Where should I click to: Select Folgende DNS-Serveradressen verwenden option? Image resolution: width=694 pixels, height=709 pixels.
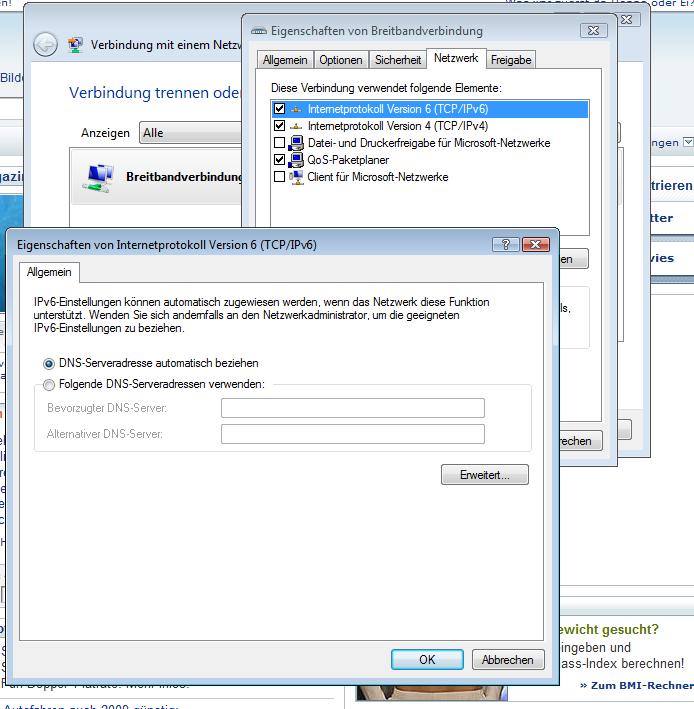49,385
